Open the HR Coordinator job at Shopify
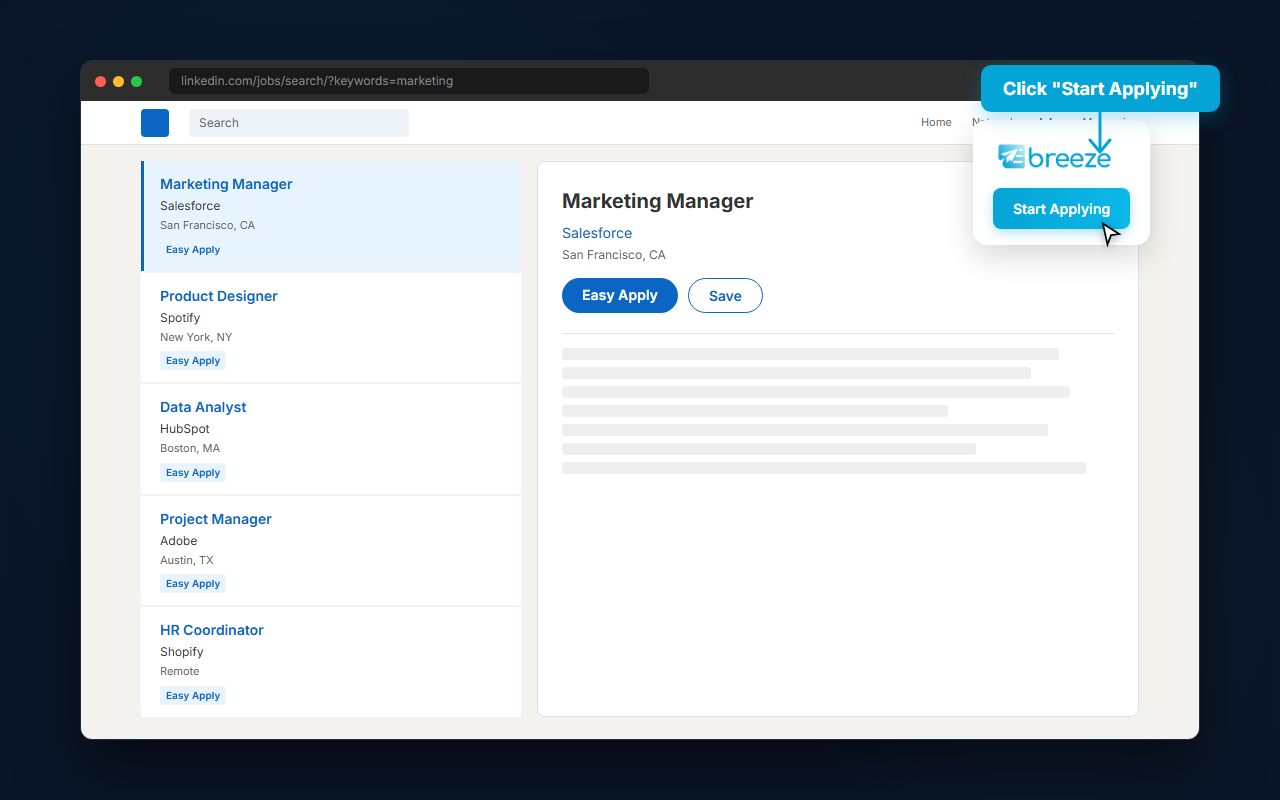The width and height of the screenshot is (1280, 800). 212,630
